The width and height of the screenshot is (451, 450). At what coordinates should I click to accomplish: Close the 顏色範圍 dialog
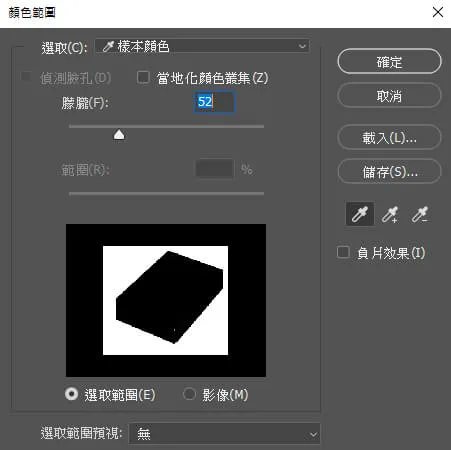click(438, 13)
